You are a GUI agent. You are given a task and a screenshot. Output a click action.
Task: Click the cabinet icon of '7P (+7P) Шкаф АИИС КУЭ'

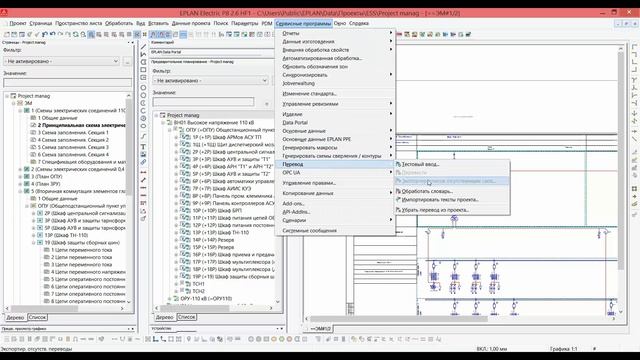[x=186, y=189]
